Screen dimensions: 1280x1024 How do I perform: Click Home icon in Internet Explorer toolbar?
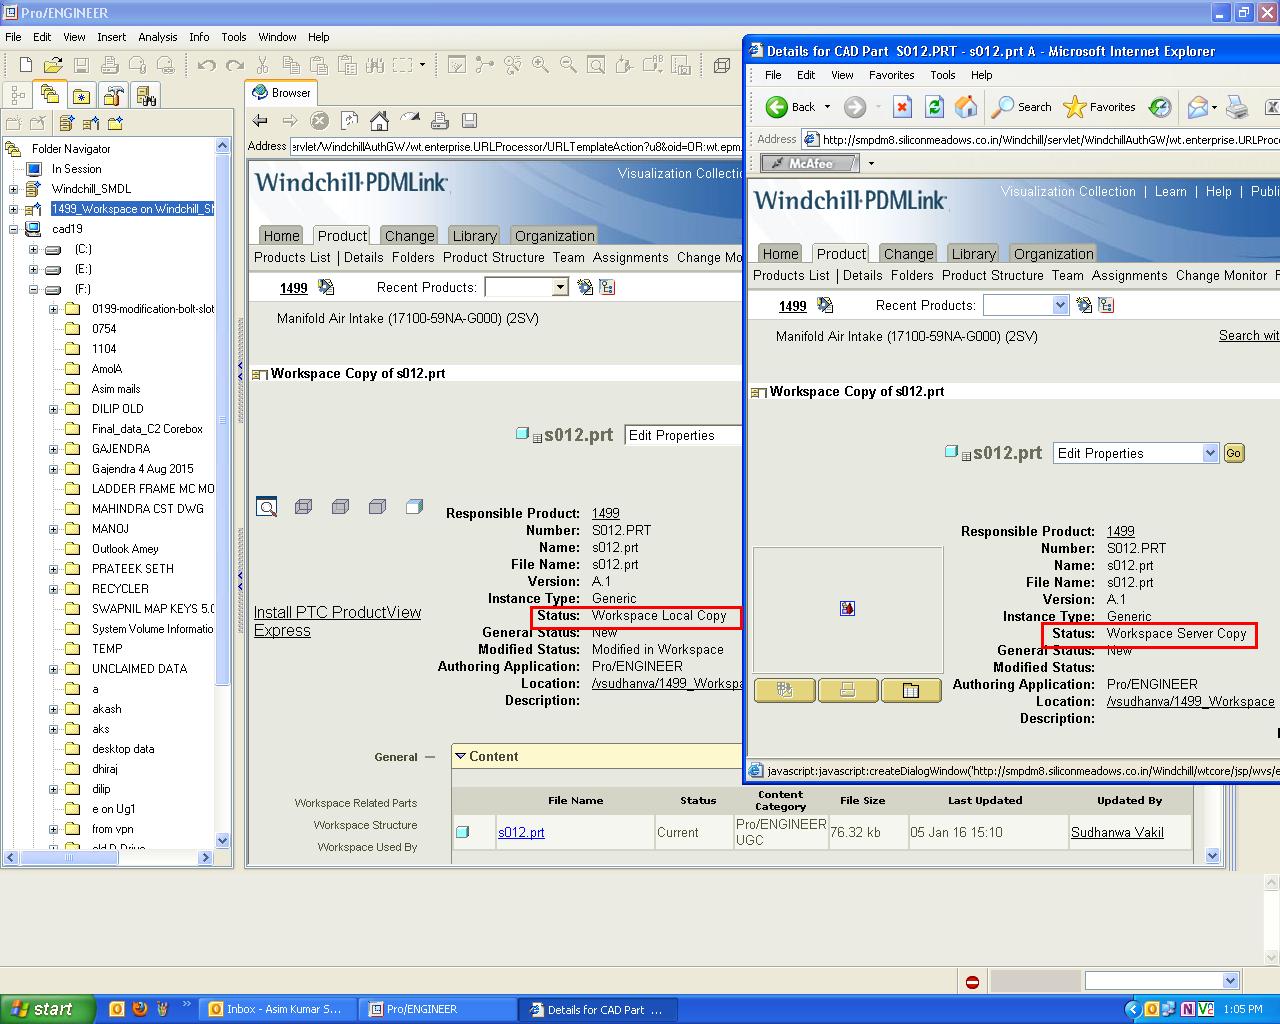[966, 107]
